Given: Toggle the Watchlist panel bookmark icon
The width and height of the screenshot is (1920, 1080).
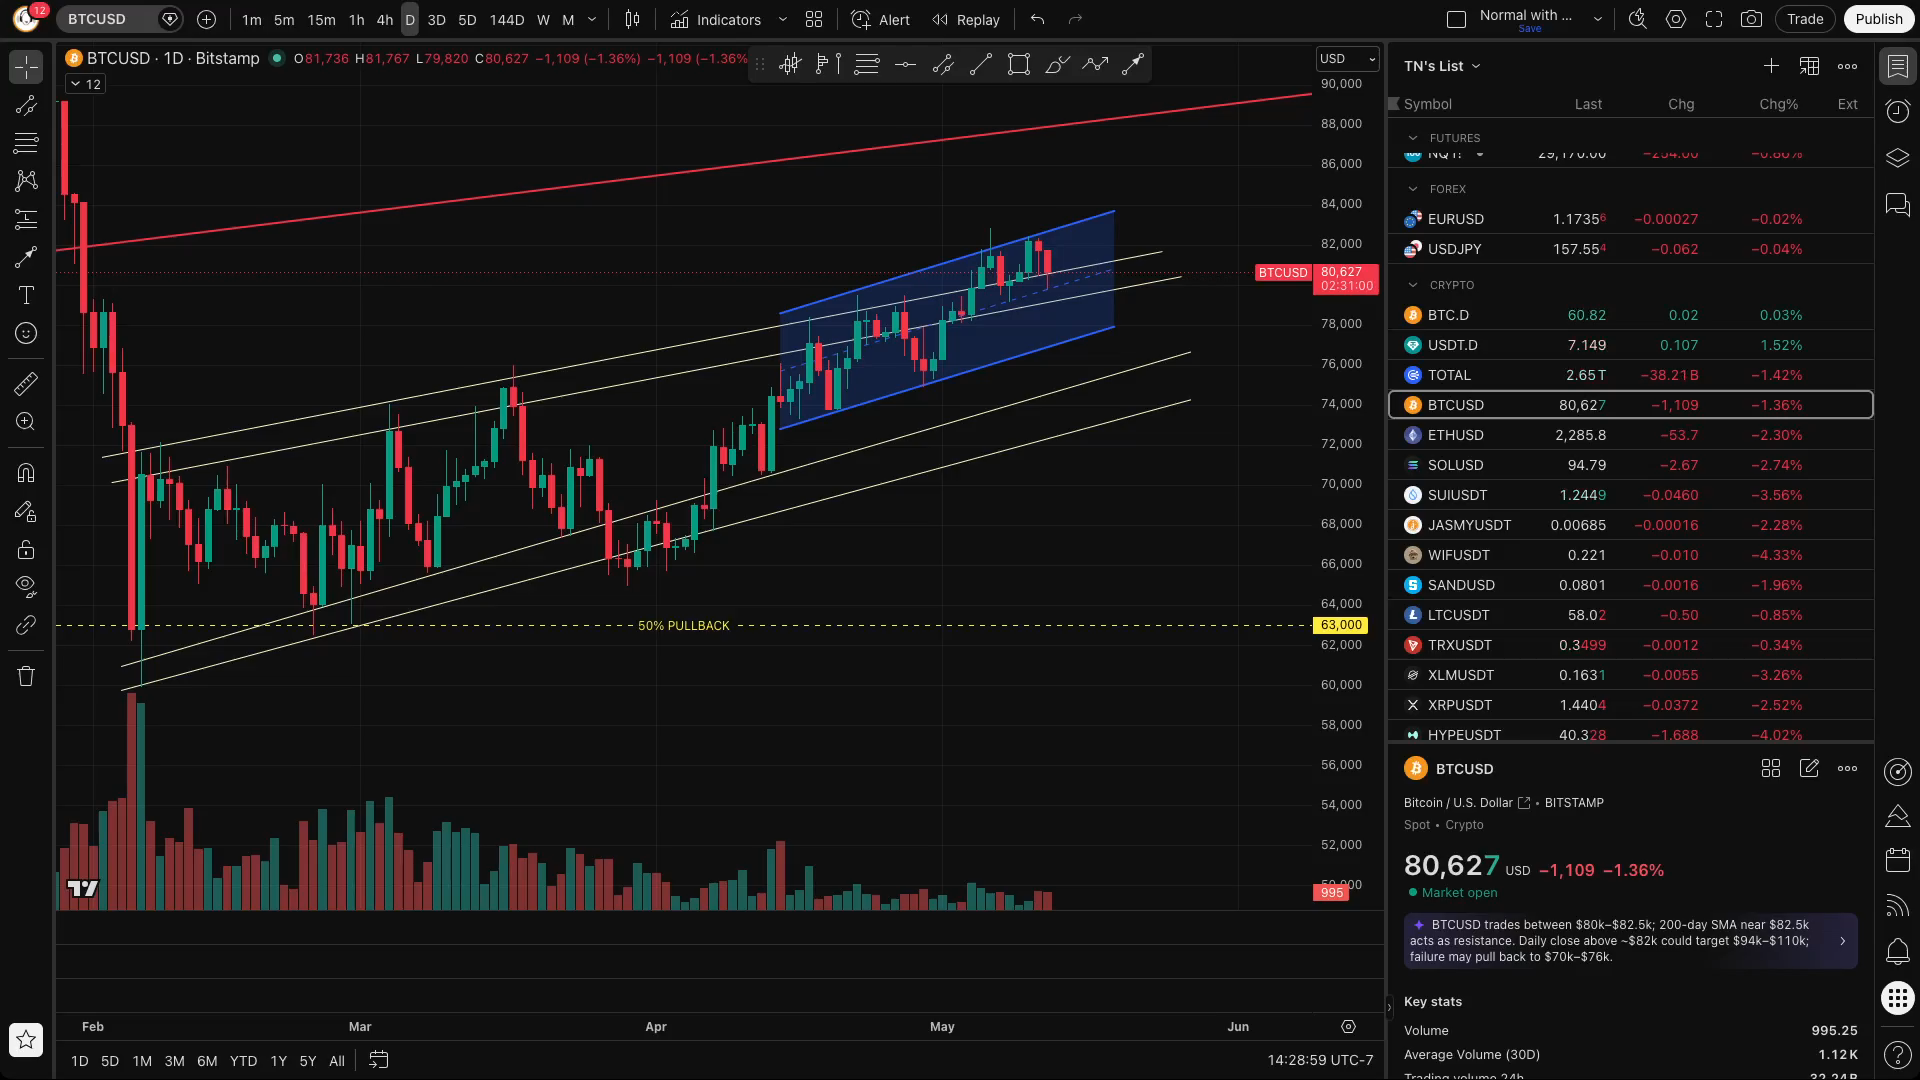Looking at the screenshot, I should click(1898, 67).
